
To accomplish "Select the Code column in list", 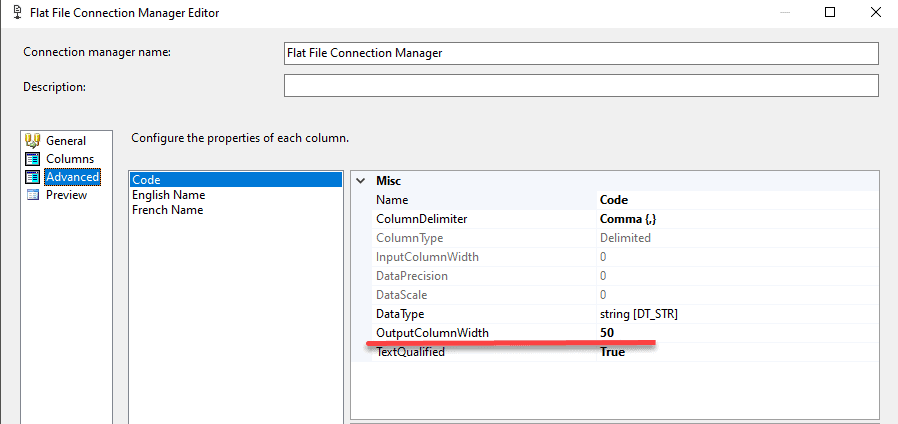I will 147,180.
